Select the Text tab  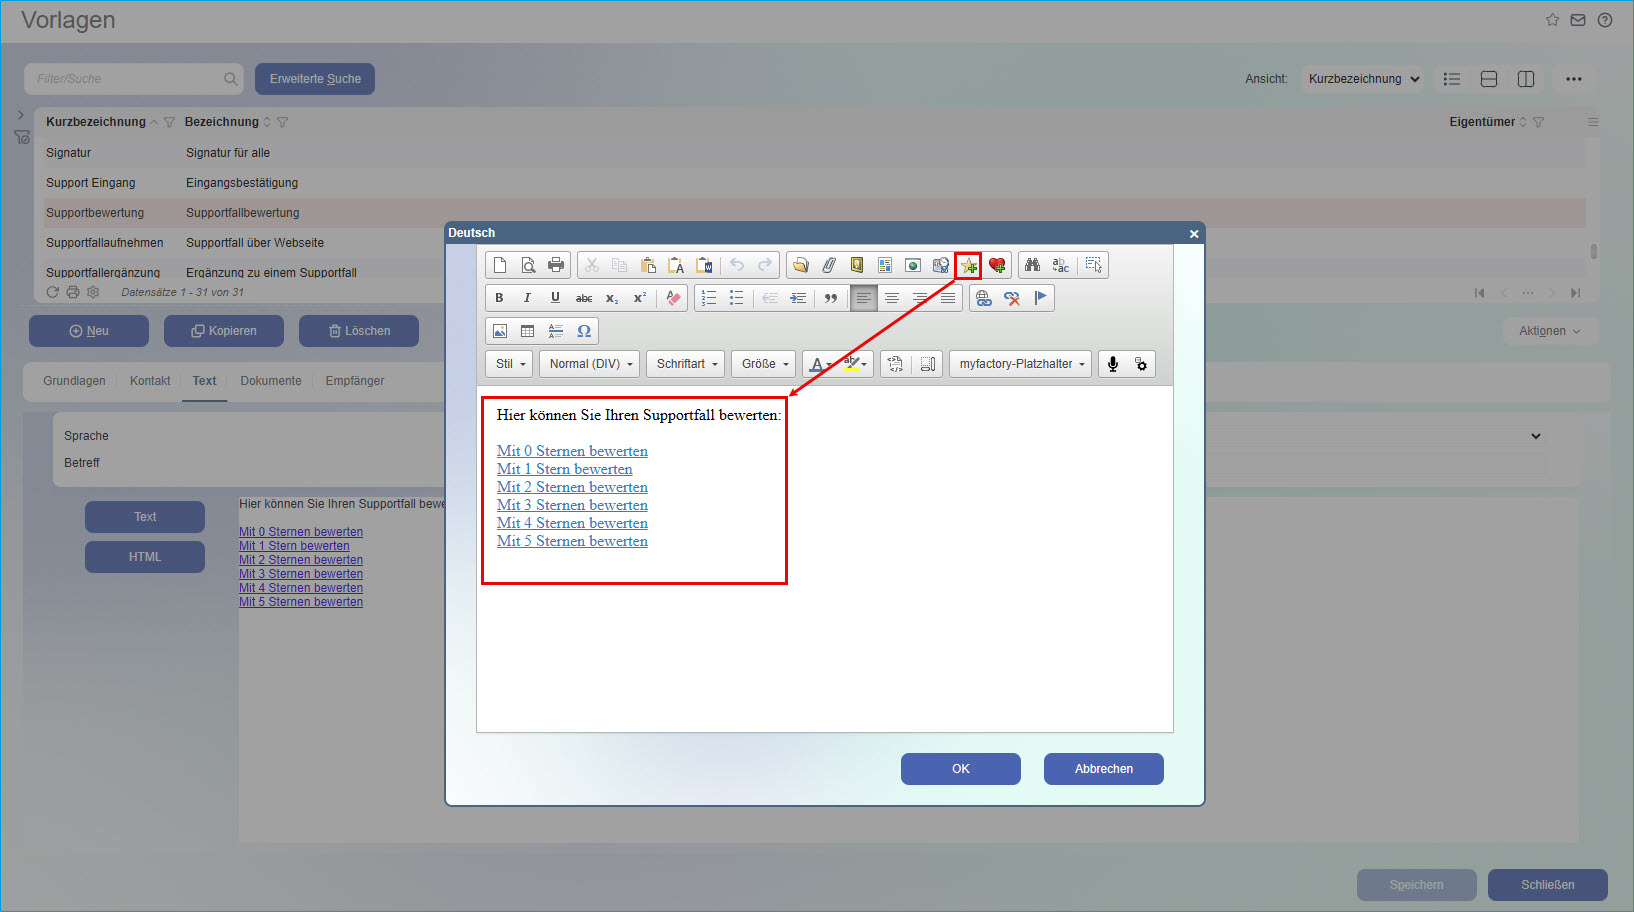pos(204,381)
